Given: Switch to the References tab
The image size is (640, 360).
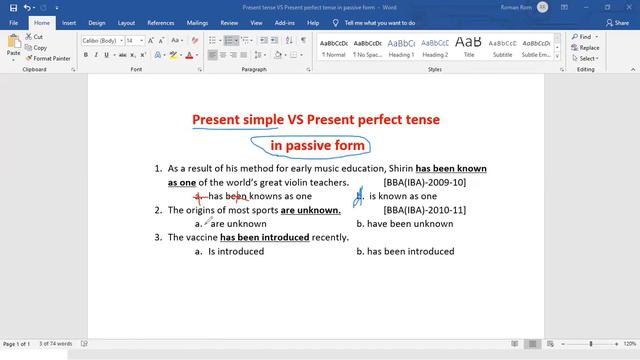Looking at the screenshot, I should point(161,23).
